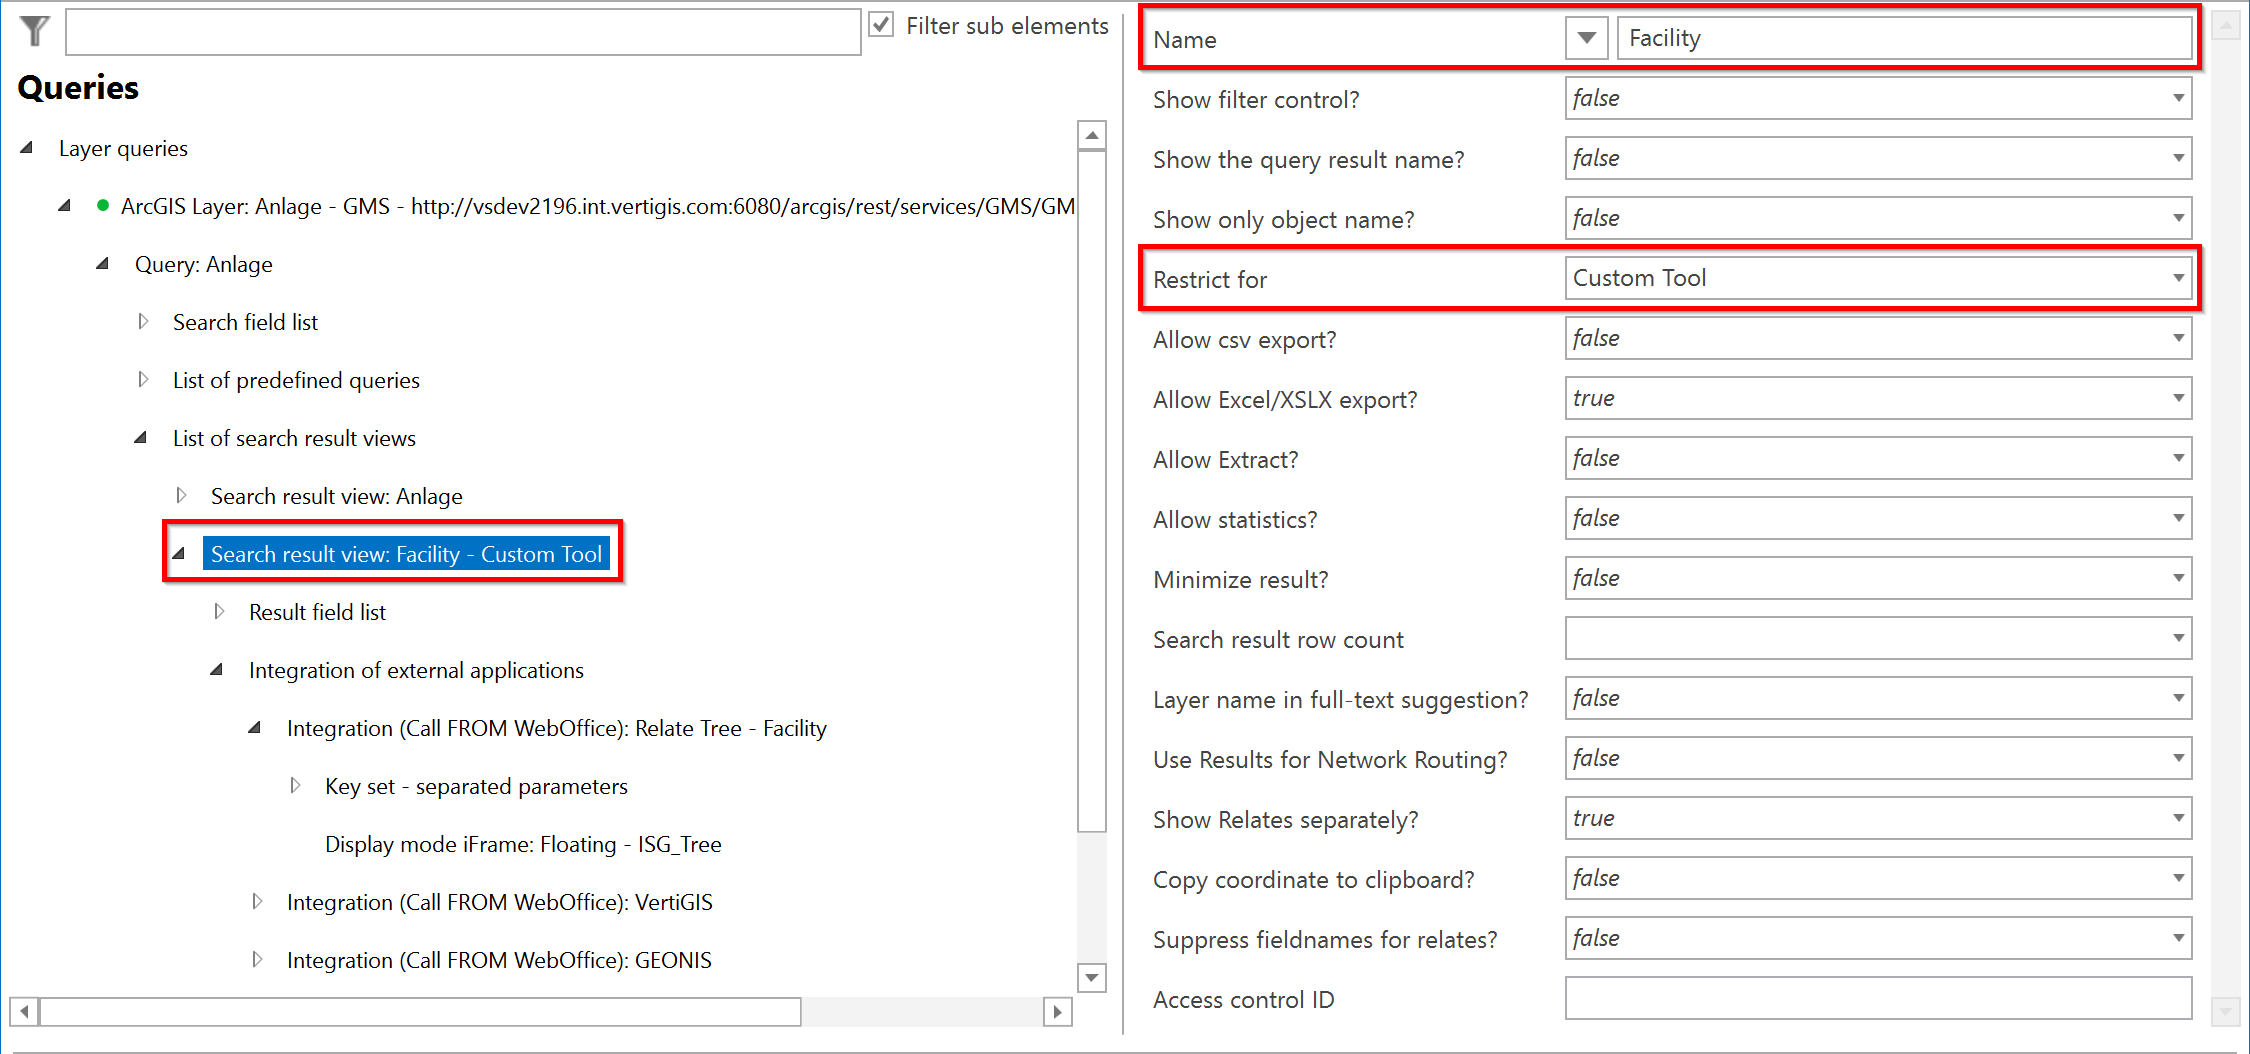Select the Search result view: Anlage tree item

pyautogui.click(x=336, y=495)
